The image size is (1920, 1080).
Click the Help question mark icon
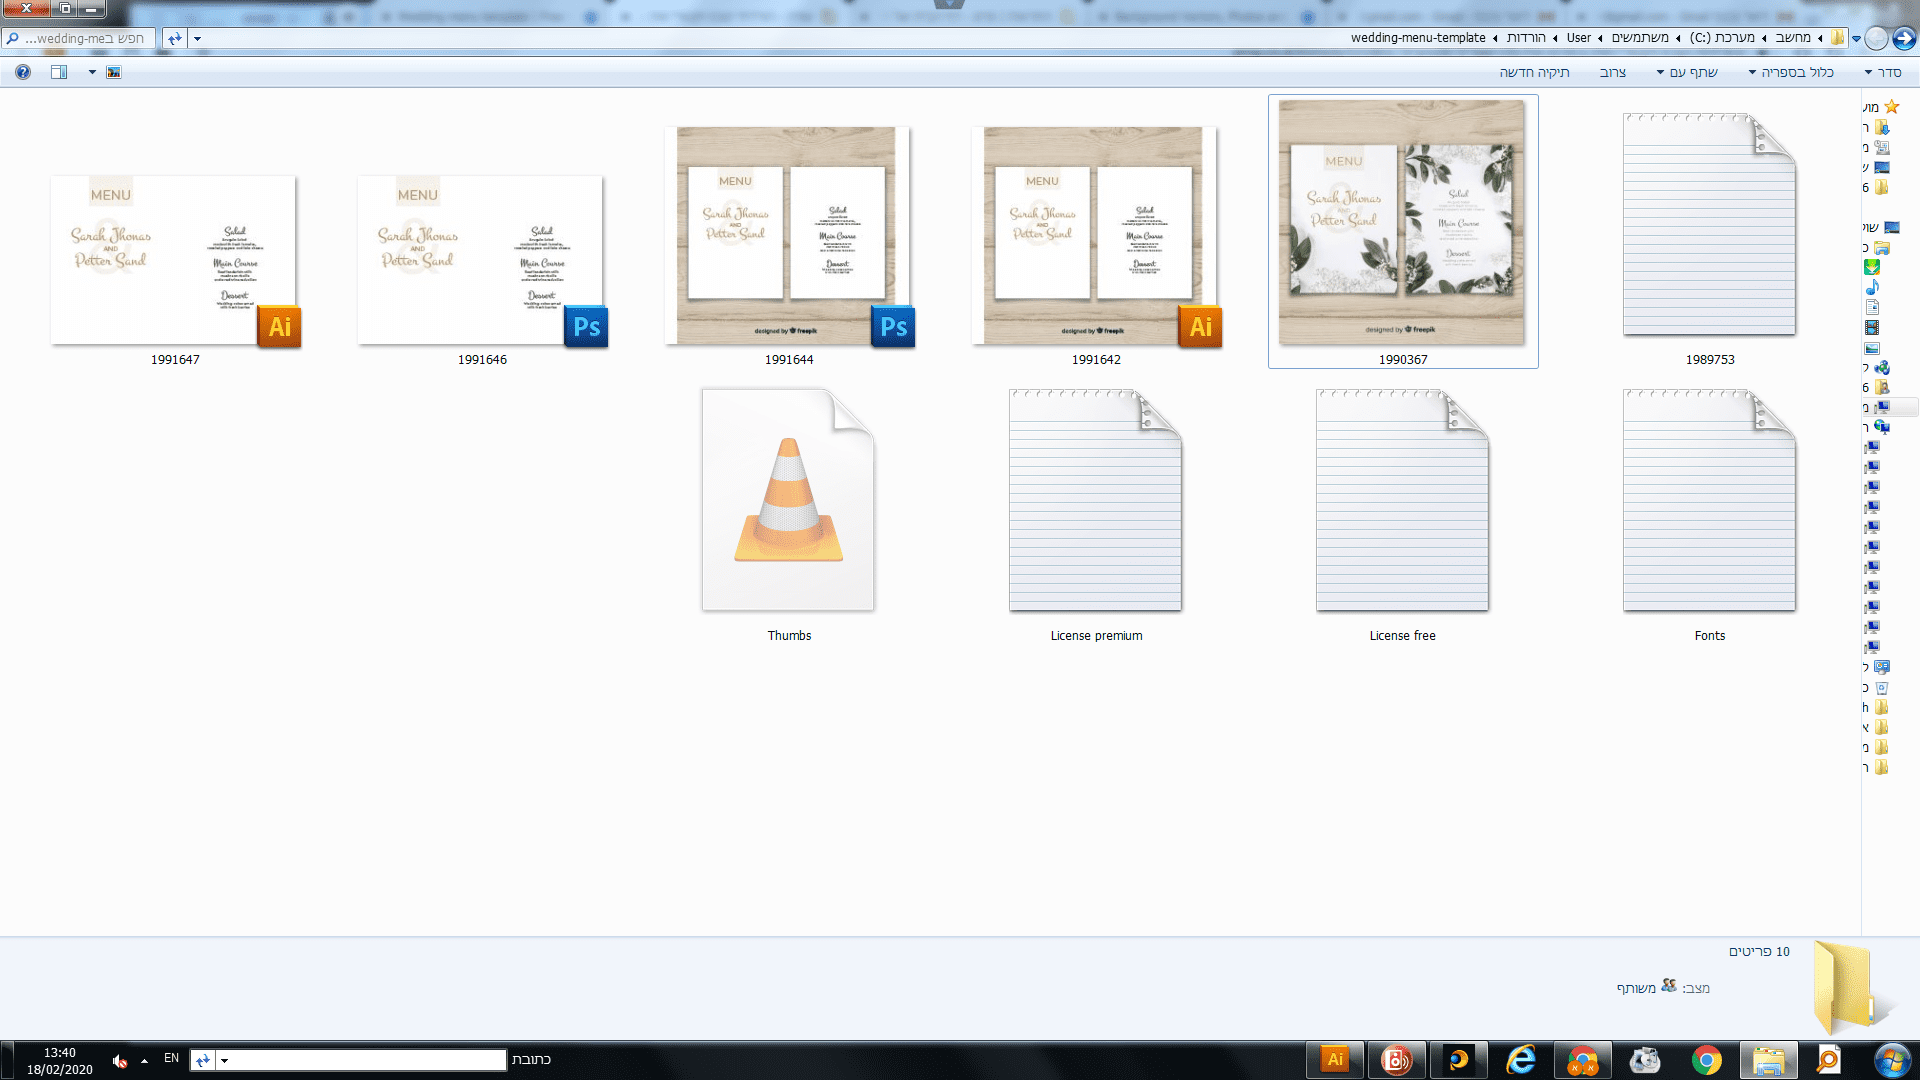click(23, 72)
